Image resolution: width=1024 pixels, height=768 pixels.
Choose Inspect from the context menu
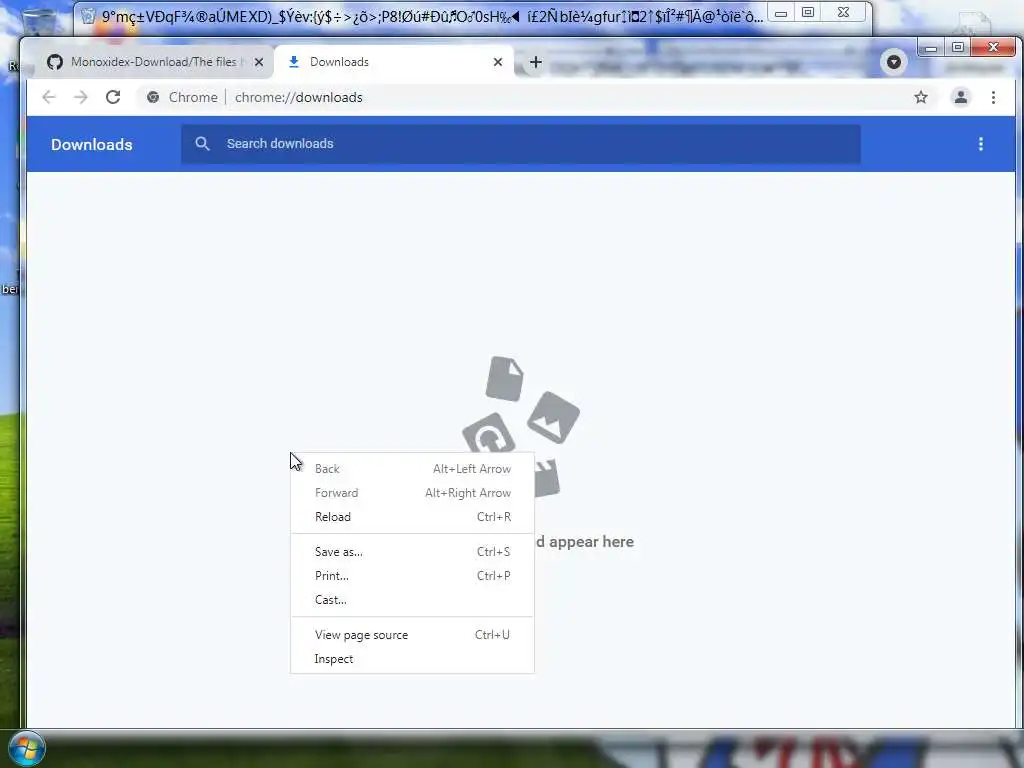point(412,659)
